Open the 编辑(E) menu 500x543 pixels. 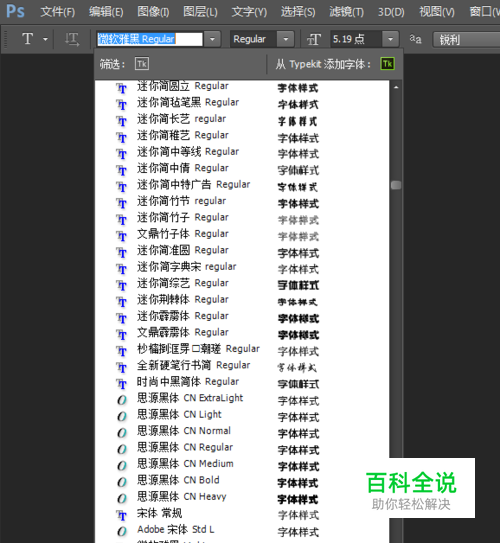tap(106, 12)
